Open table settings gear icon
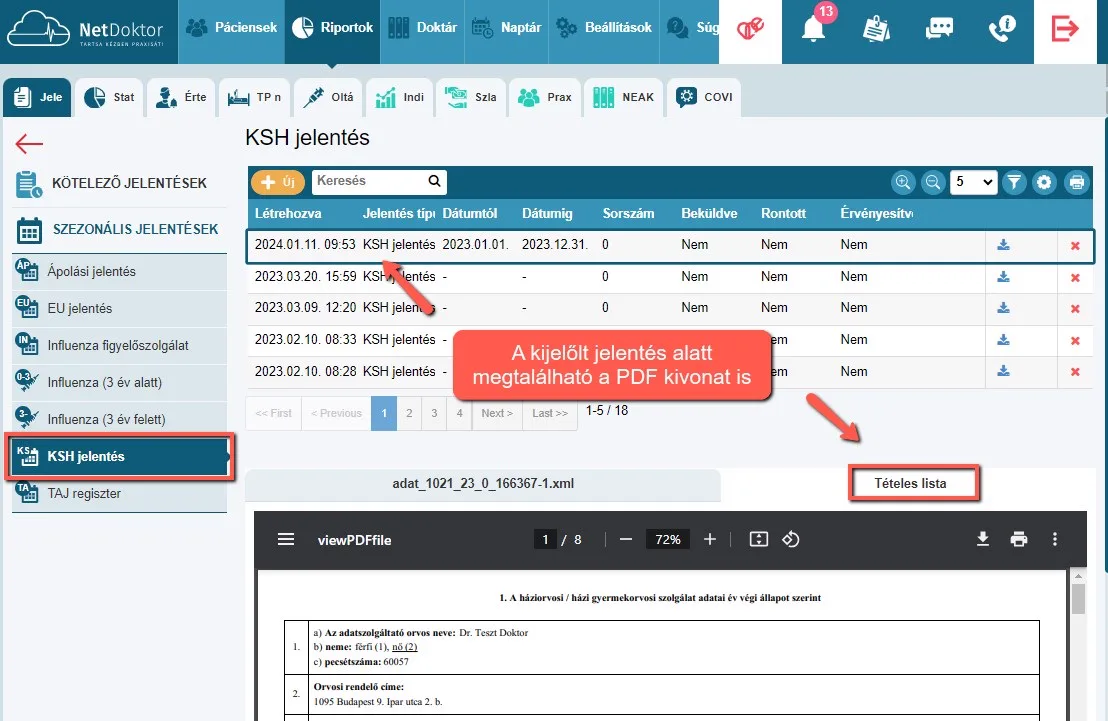 point(1044,182)
